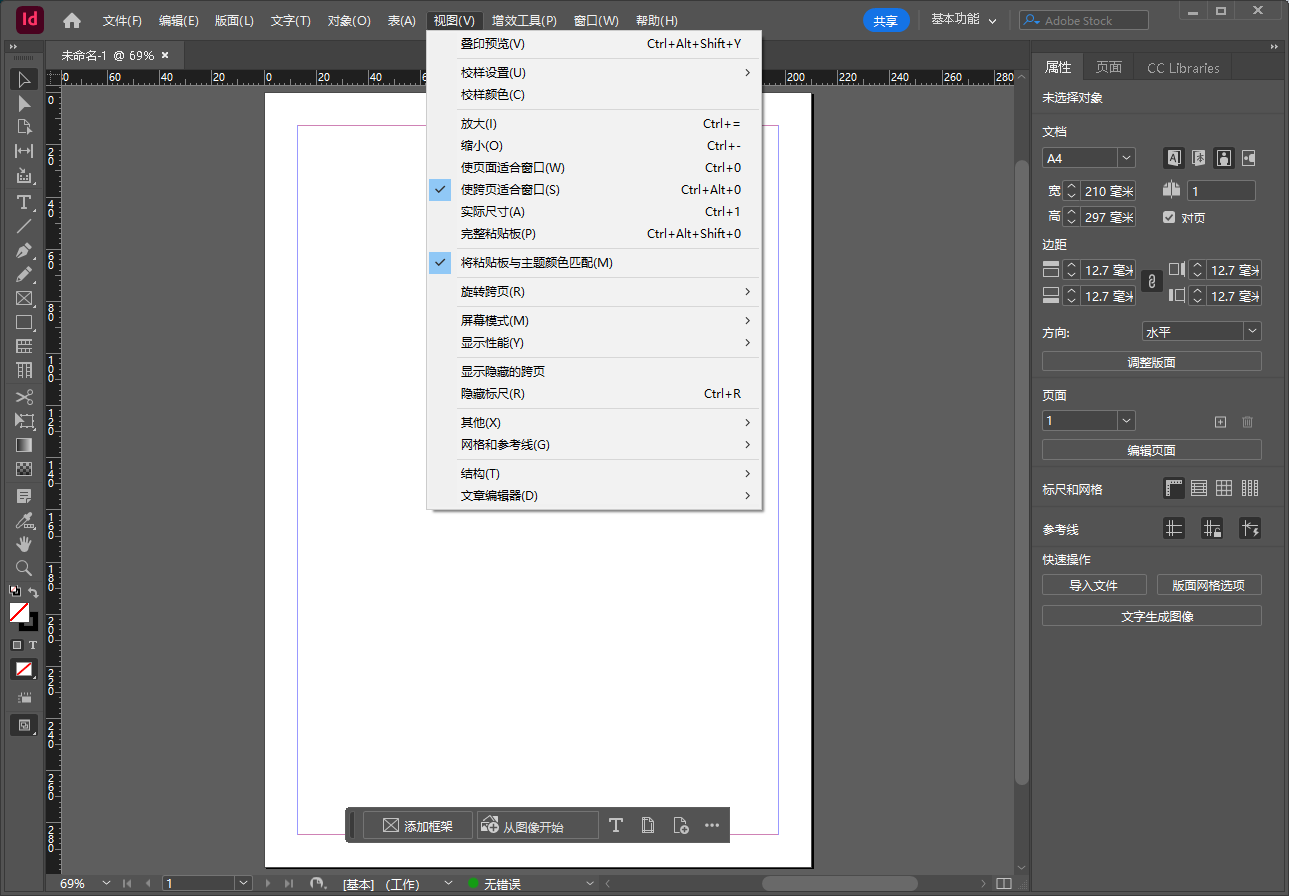The height and width of the screenshot is (896, 1289).
Task: Click the lock guides icon
Action: click(1212, 529)
